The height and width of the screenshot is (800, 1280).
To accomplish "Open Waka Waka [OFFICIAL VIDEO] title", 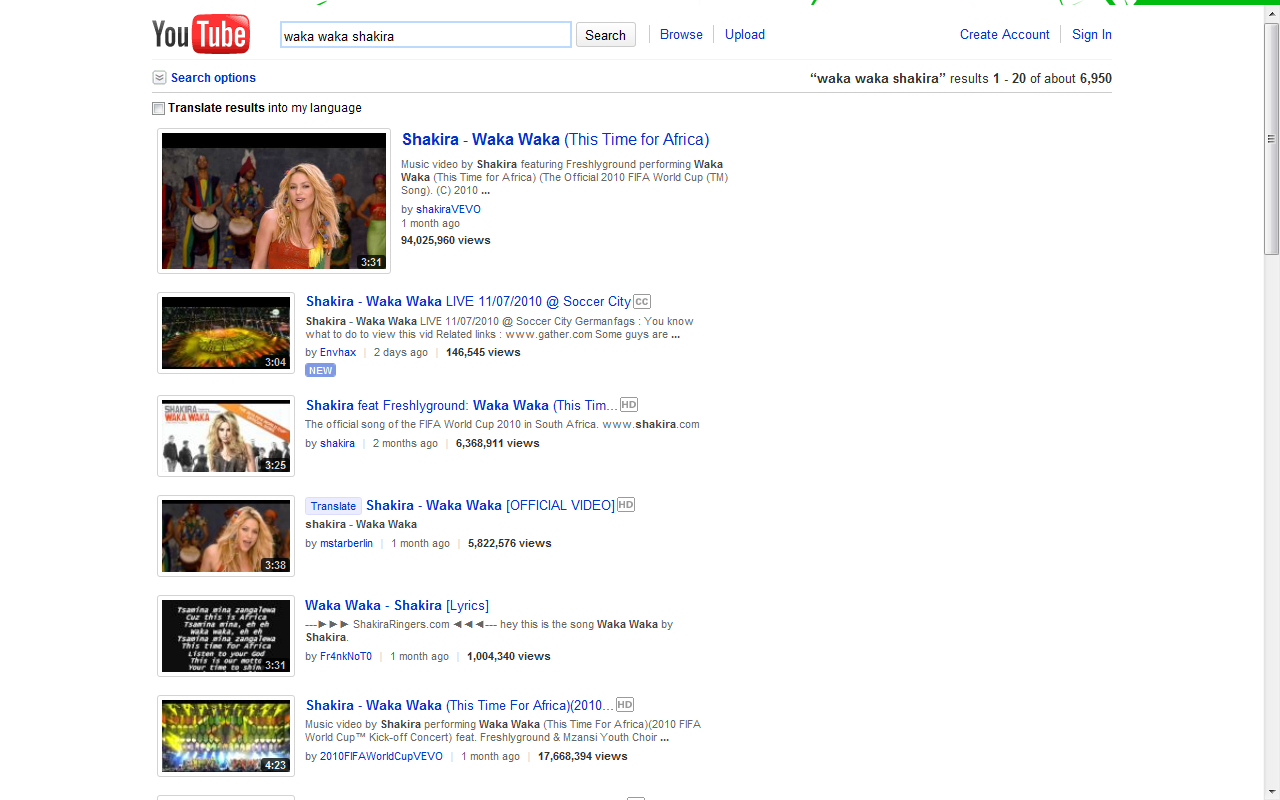I will [x=490, y=505].
